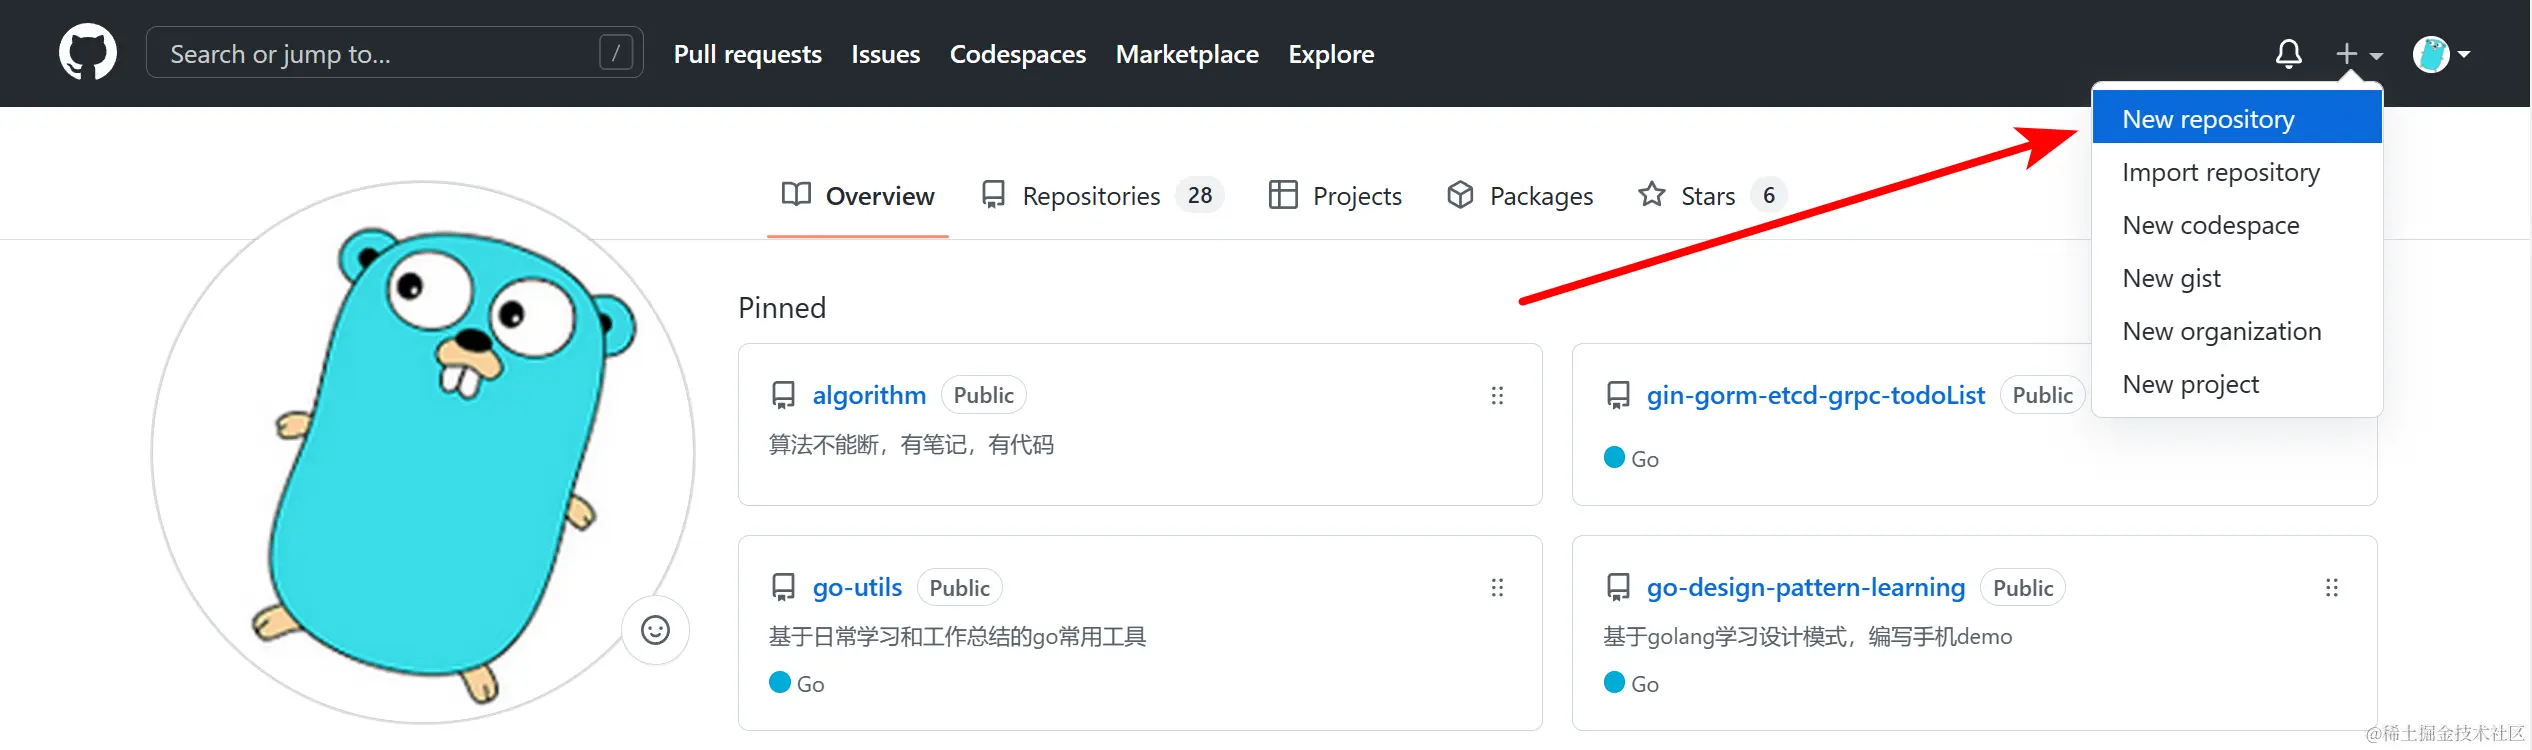
Task: Click the repo icon beside go-utils
Action: (x=783, y=588)
